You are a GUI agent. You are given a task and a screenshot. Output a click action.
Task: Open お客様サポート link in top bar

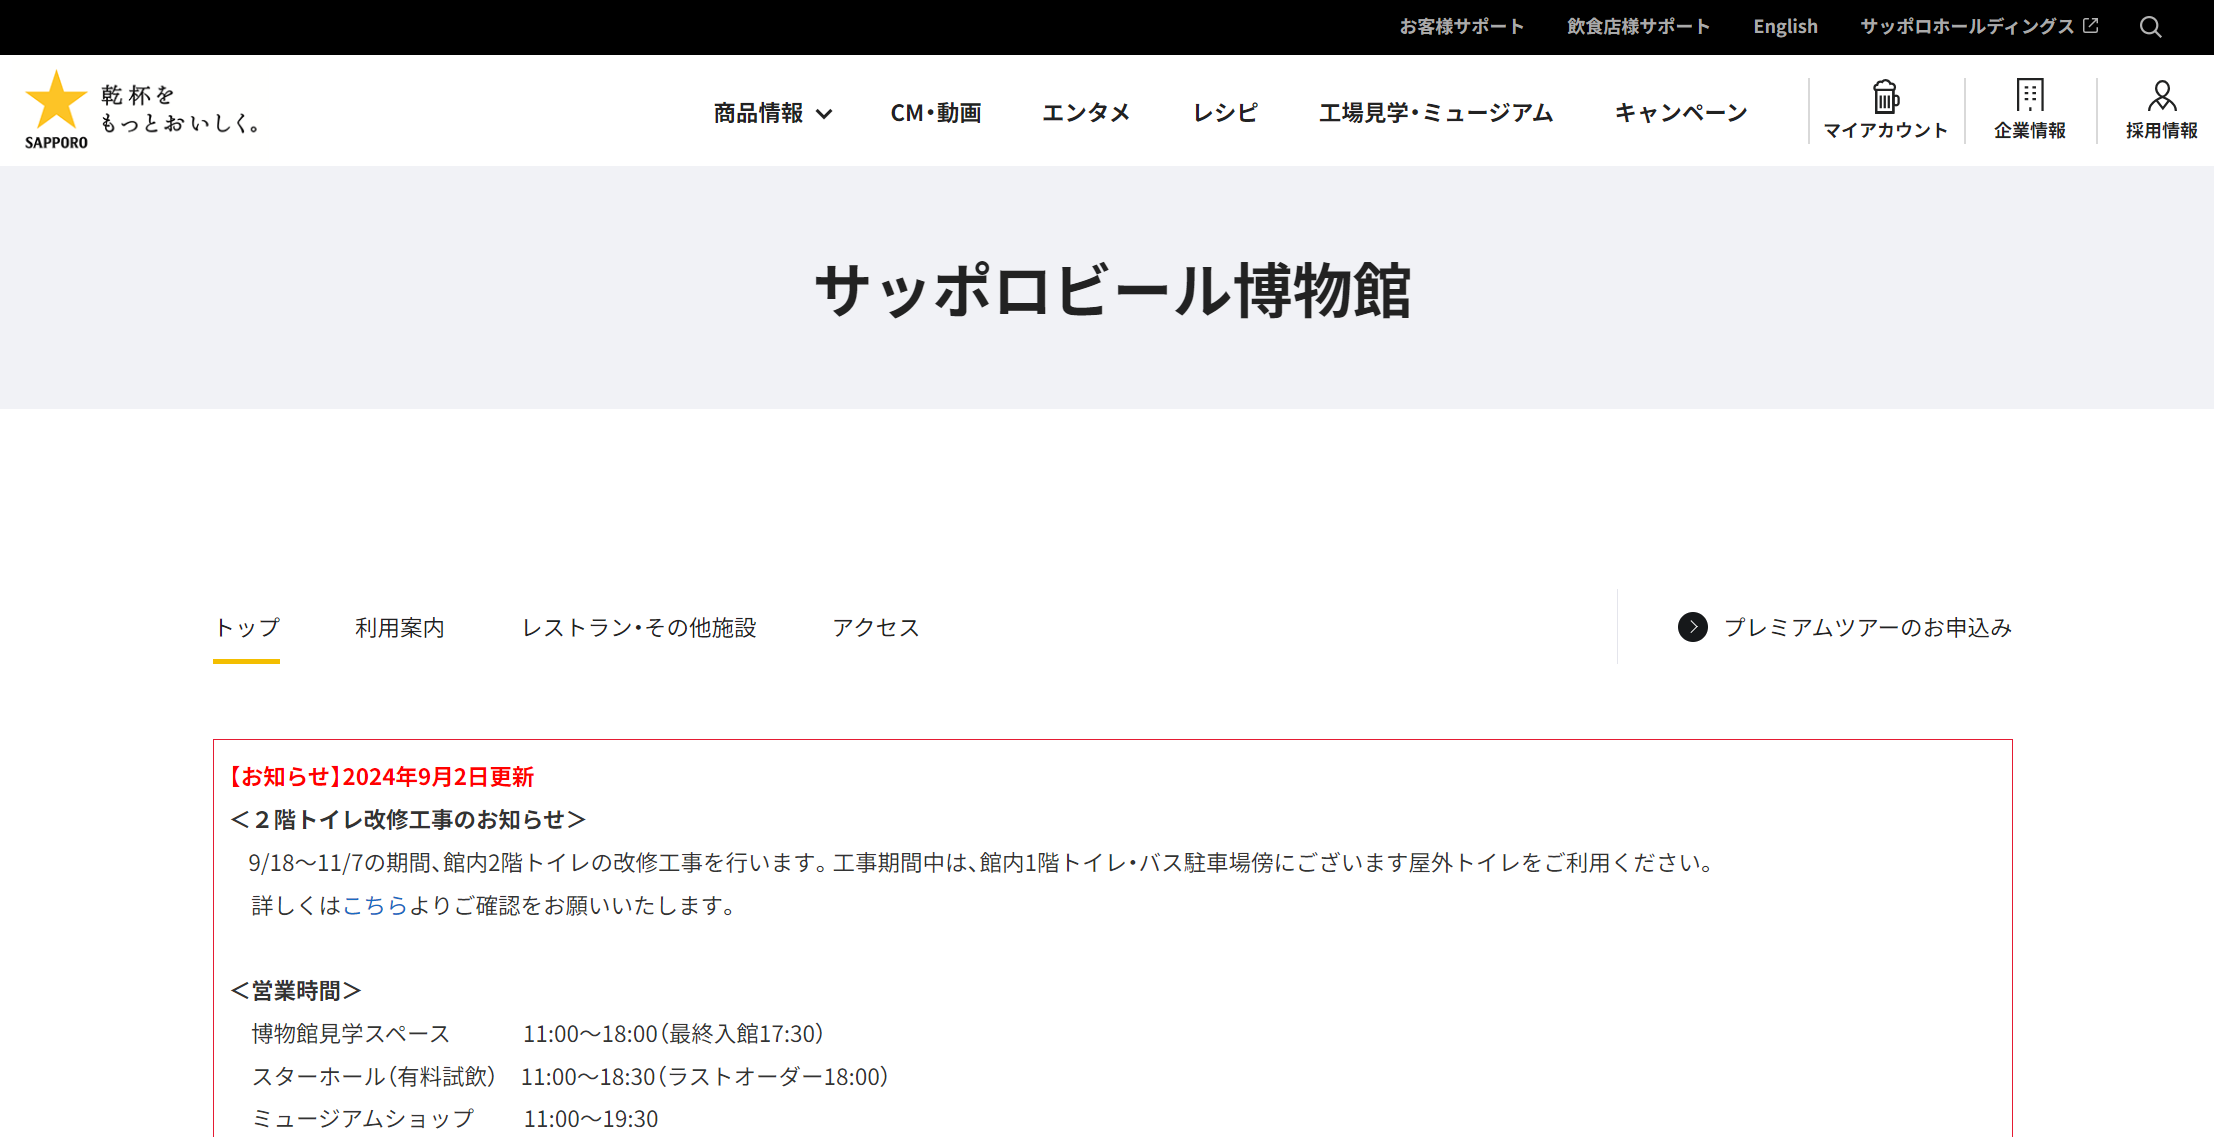[x=1461, y=27]
